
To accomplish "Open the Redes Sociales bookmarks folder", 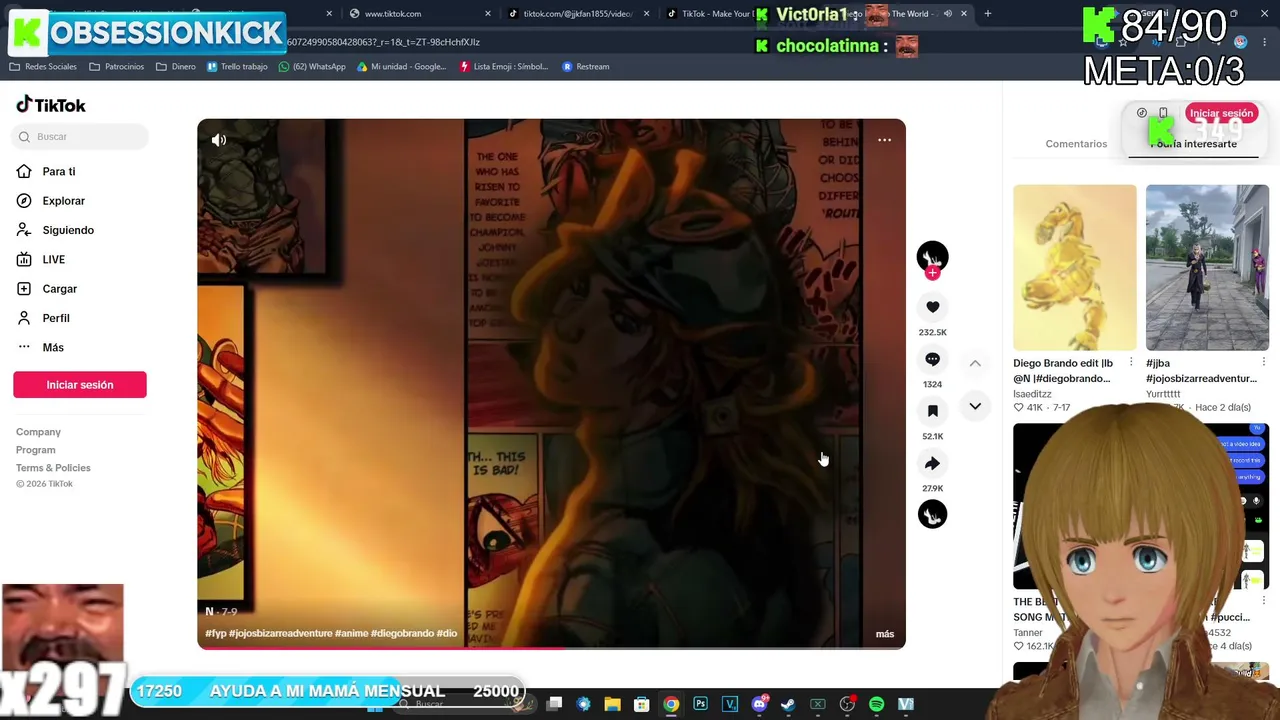I will (x=43, y=67).
